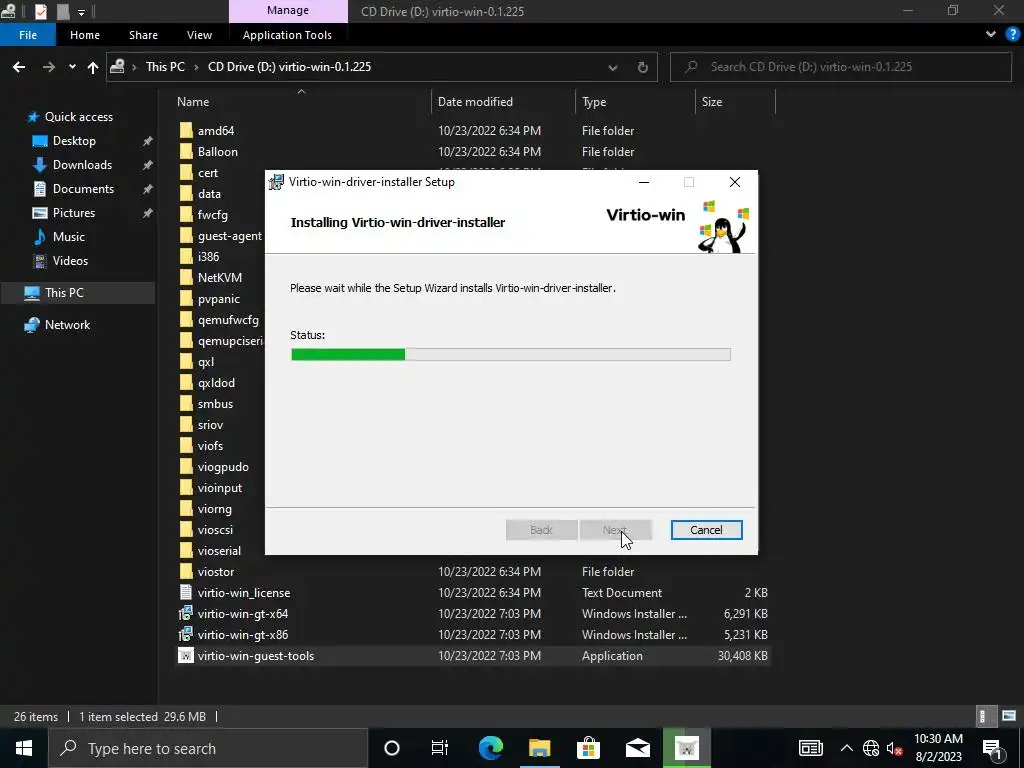Open Desktop in navigation pane
1024x768 pixels.
[74, 141]
